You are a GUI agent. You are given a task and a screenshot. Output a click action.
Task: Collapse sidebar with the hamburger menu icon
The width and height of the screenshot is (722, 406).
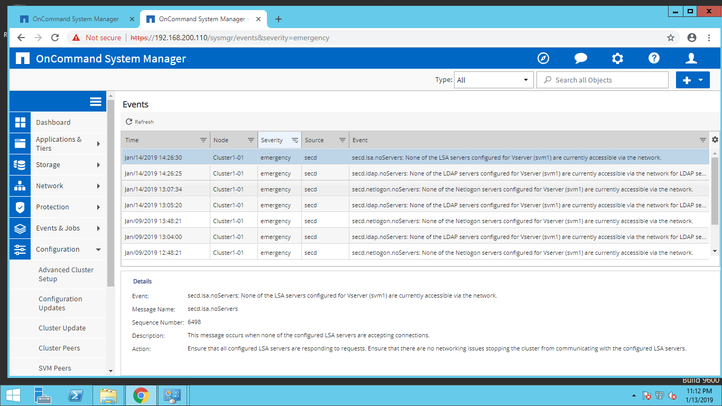(x=96, y=101)
